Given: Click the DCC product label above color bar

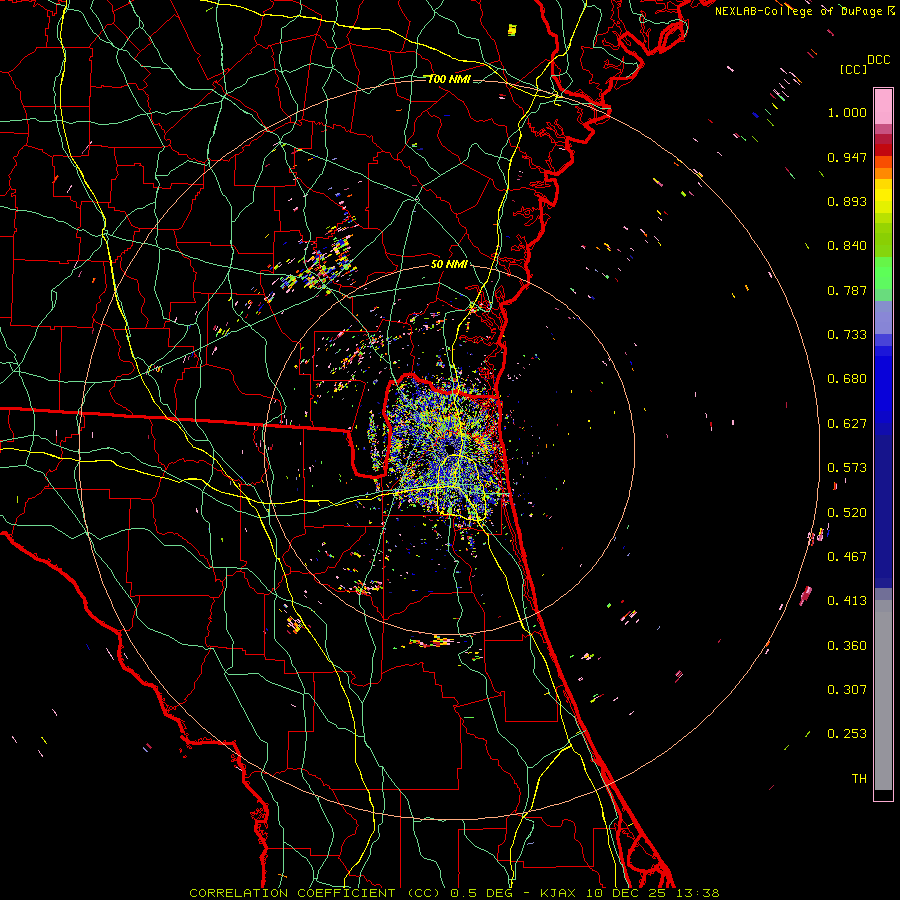Looking at the screenshot, I should 878,60.
